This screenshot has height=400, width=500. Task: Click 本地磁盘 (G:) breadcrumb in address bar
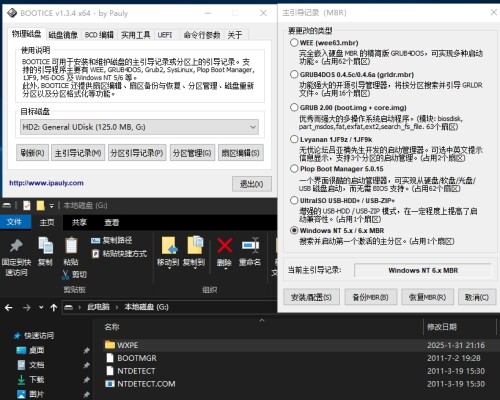tap(146, 307)
